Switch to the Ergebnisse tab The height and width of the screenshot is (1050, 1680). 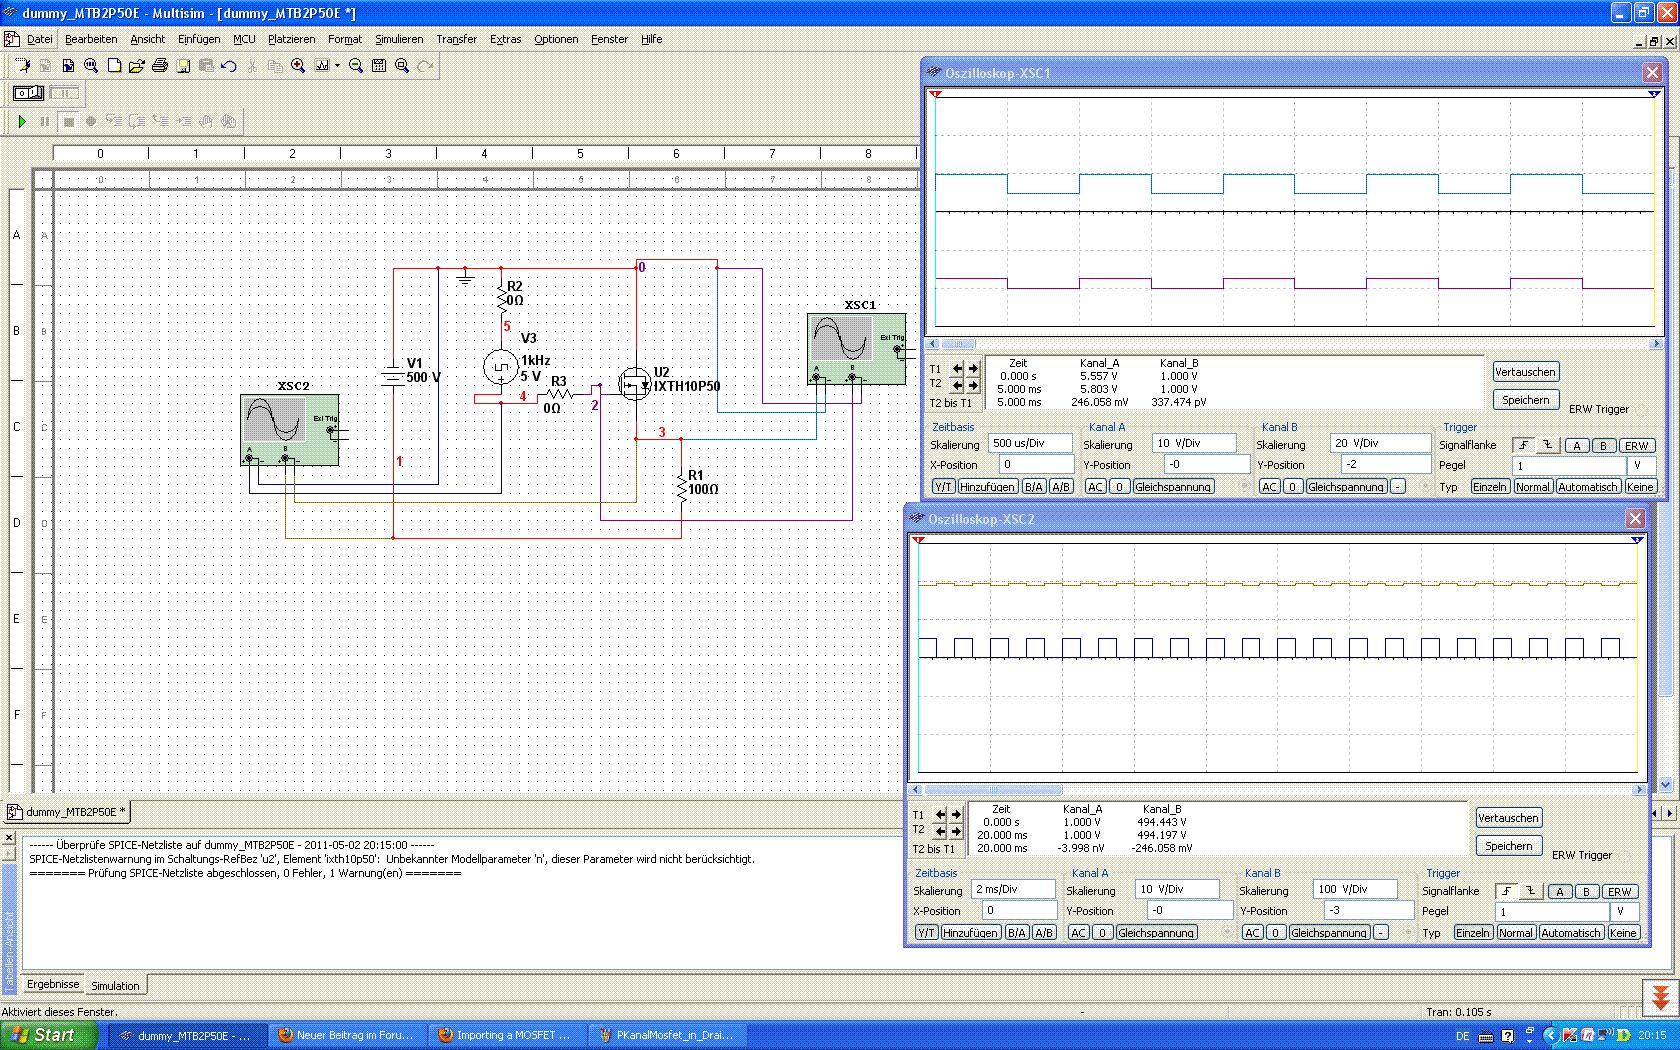click(53, 984)
